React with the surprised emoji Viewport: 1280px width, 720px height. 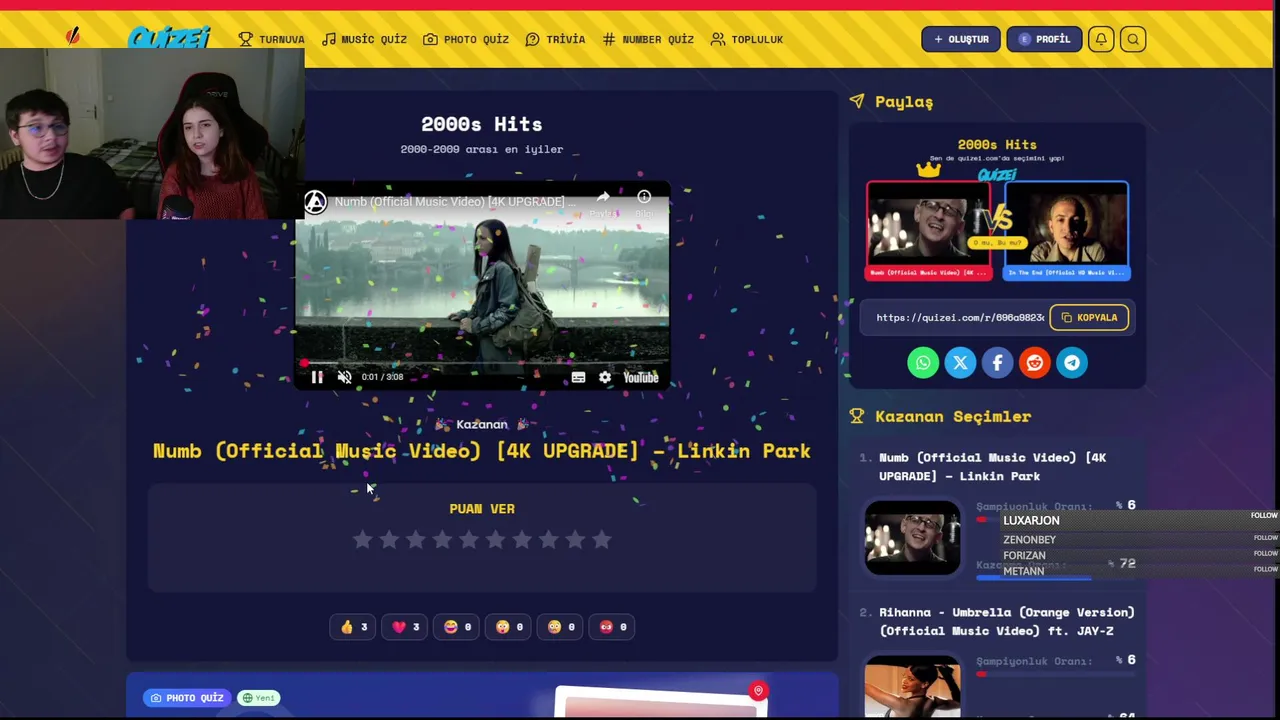509,627
